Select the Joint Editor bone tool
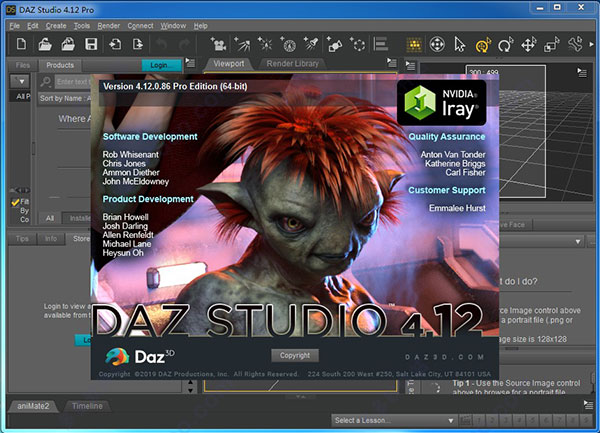The height and width of the screenshot is (433, 600). coord(575,44)
